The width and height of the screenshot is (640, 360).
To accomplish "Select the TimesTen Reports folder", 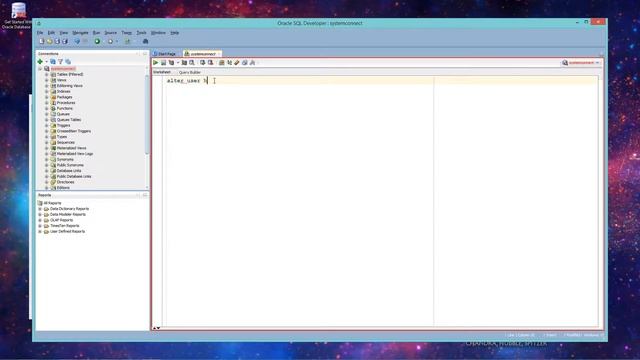I will click(64, 226).
